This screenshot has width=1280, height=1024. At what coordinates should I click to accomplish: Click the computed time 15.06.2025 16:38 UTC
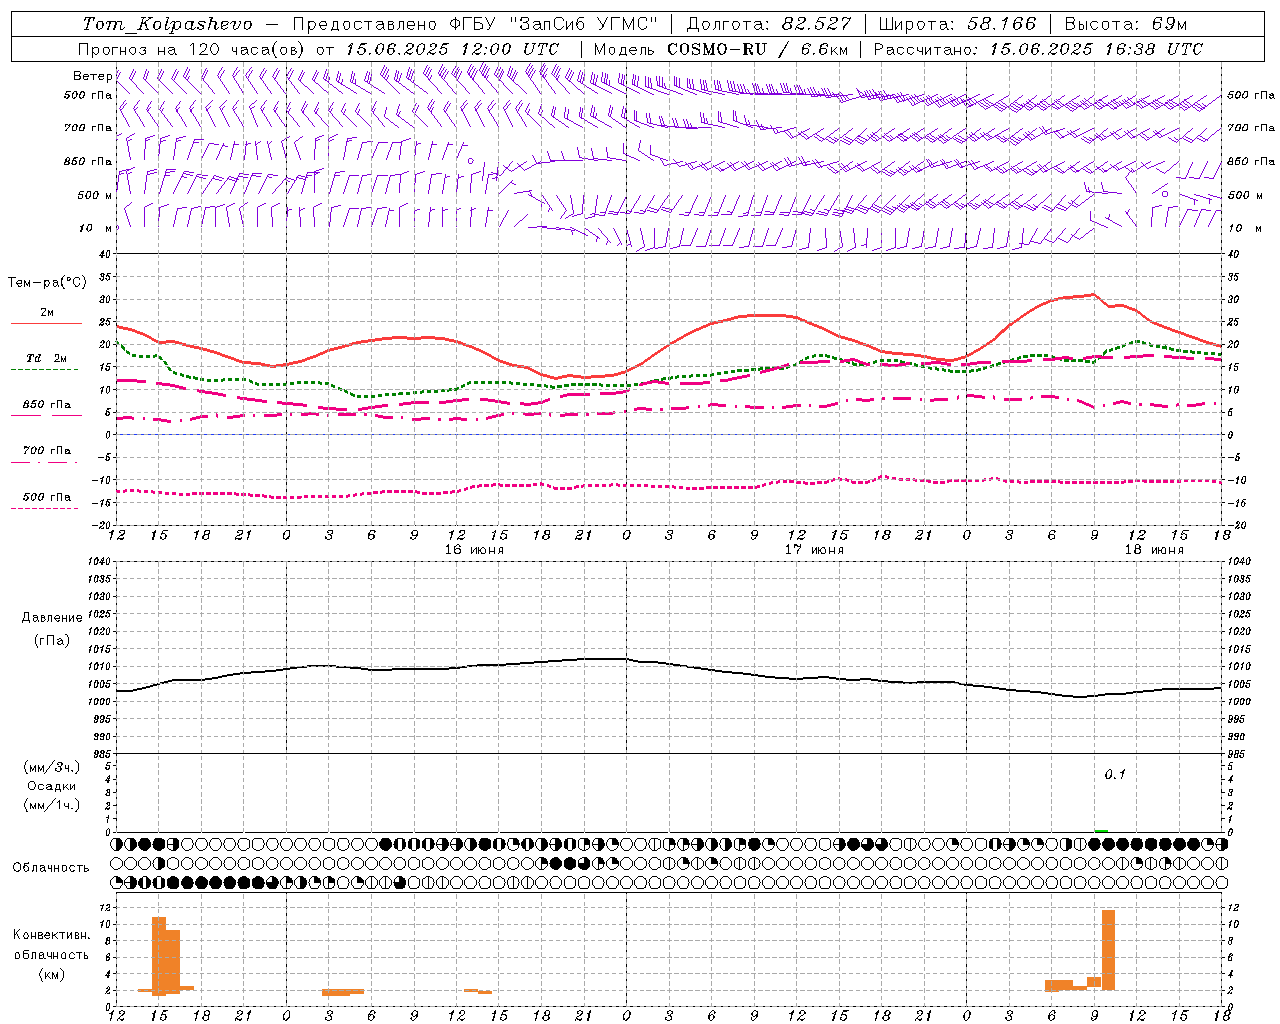click(x=1096, y=49)
